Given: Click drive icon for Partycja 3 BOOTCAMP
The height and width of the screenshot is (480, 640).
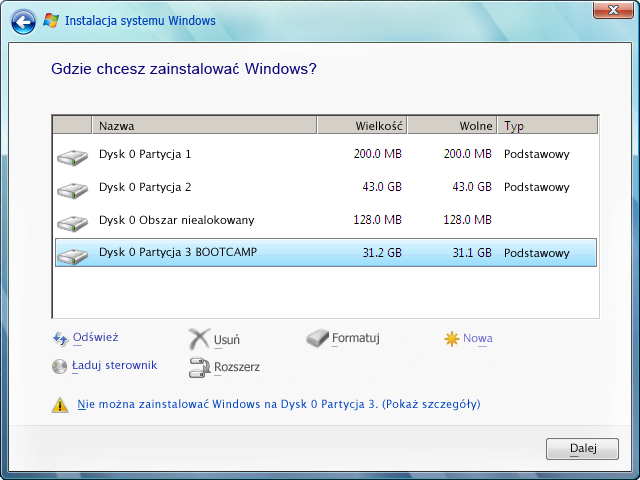Looking at the screenshot, I should pos(72,256).
